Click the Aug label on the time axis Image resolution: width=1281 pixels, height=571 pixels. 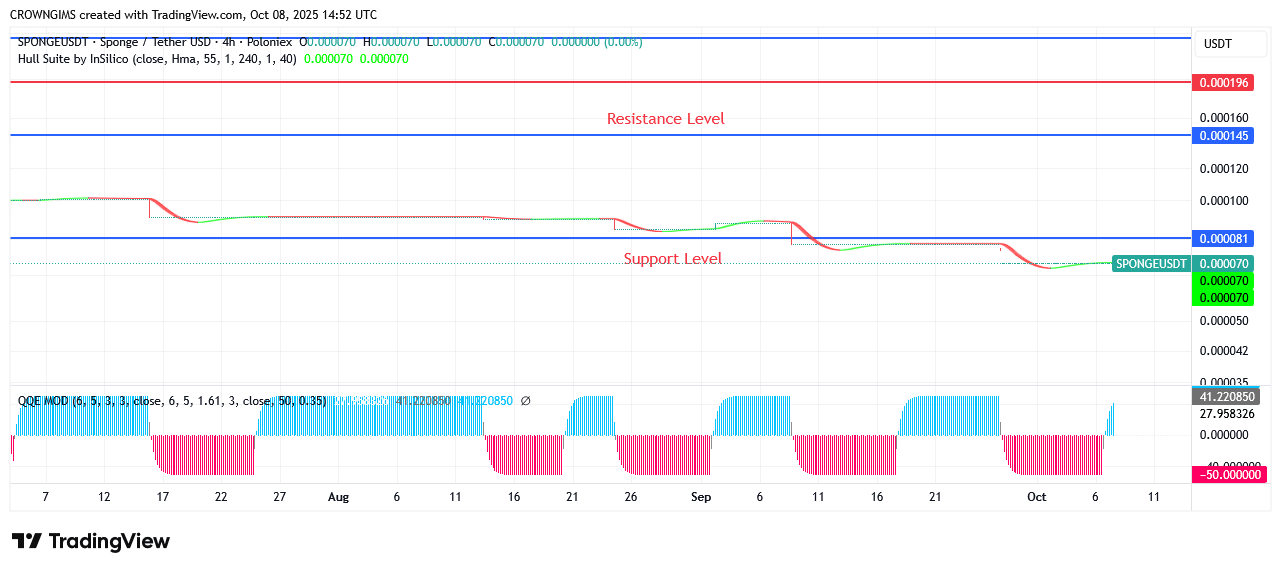pyautogui.click(x=338, y=497)
